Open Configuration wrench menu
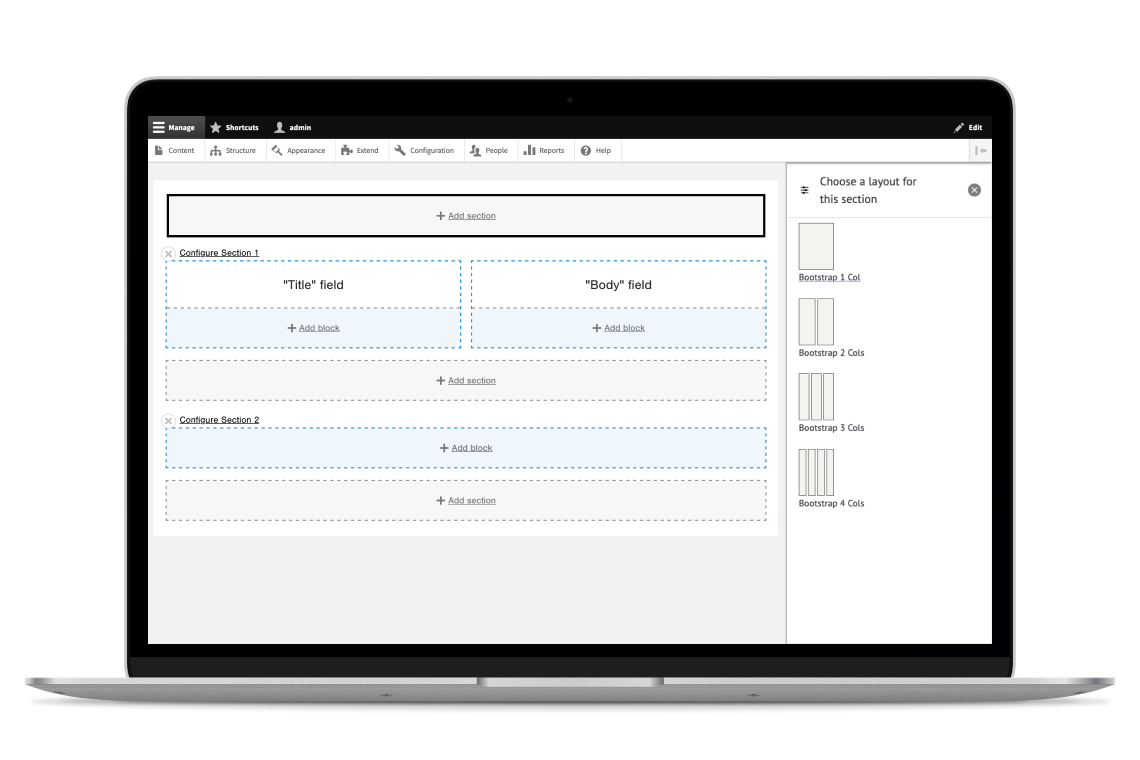Image resolution: width=1140 pixels, height=760 pixels. (x=424, y=151)
